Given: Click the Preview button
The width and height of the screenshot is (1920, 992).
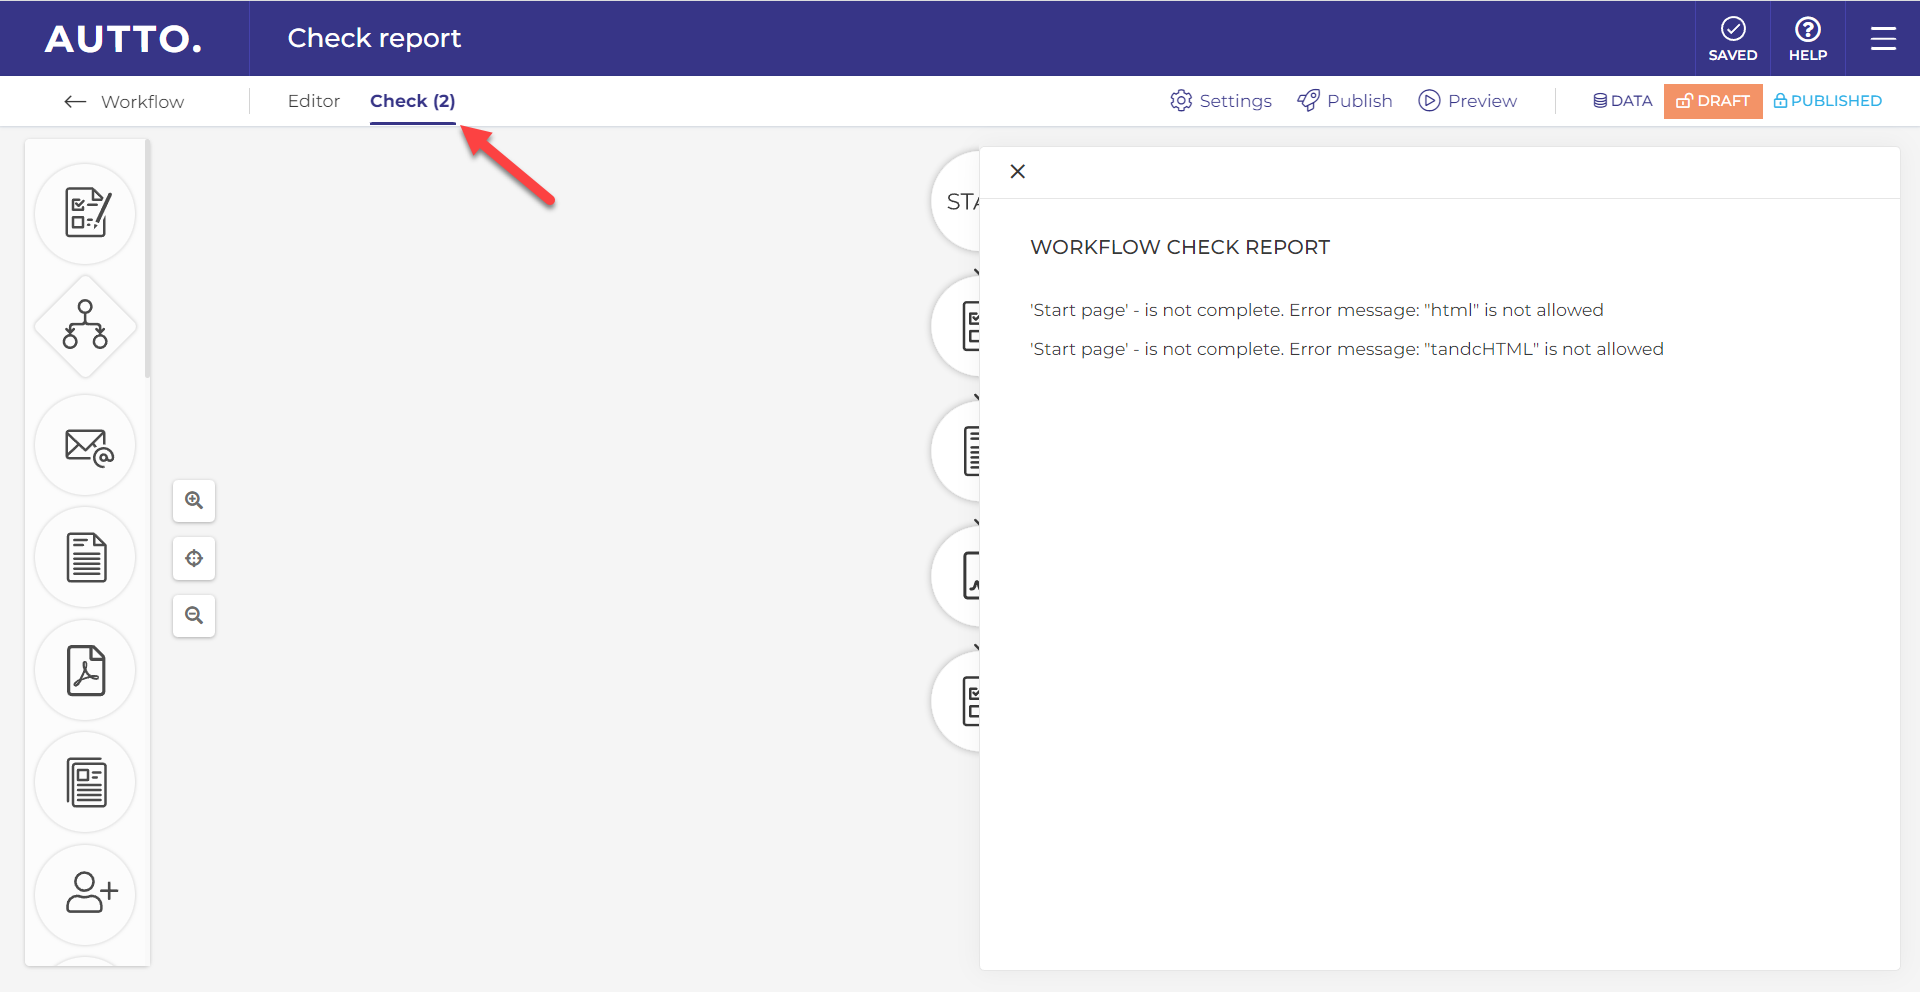Looking at the screenshot, I should coord(1468,101).
